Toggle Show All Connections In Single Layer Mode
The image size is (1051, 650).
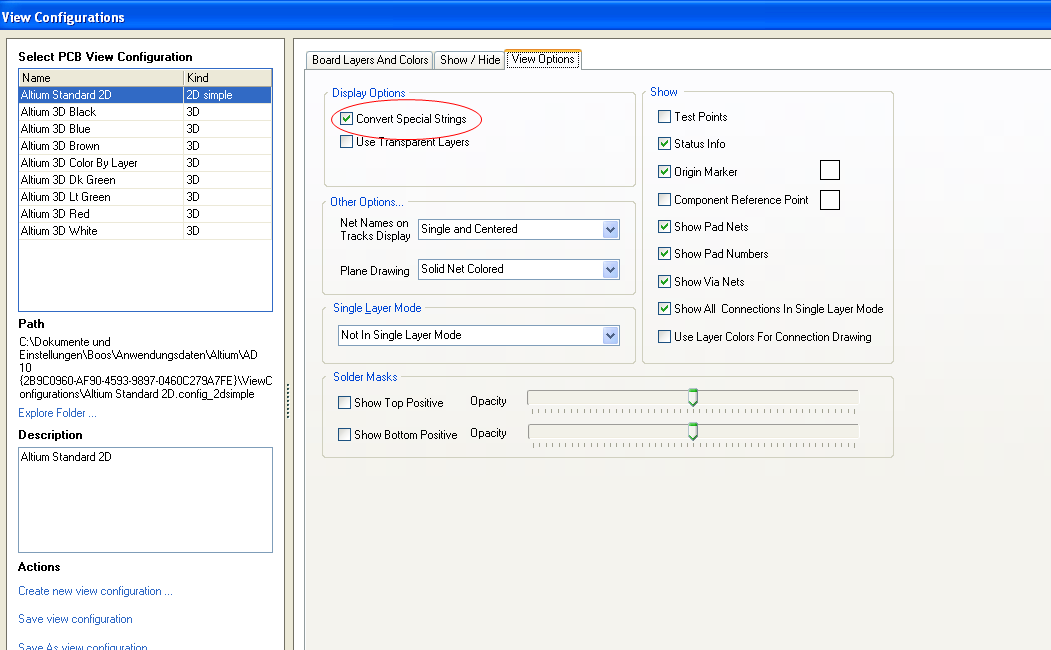tap(664, 308)
